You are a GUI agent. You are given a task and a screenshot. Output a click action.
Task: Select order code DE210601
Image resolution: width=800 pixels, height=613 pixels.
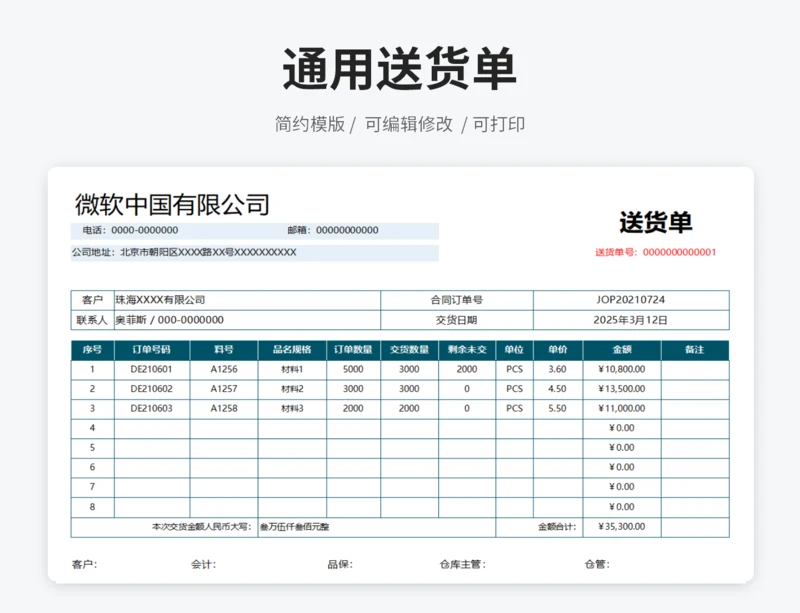[152, 369]
